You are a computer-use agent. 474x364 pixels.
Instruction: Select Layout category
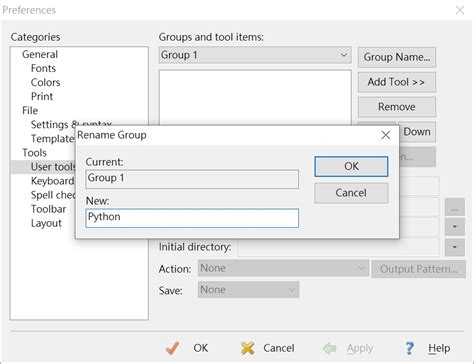click(x=46, y=223)
